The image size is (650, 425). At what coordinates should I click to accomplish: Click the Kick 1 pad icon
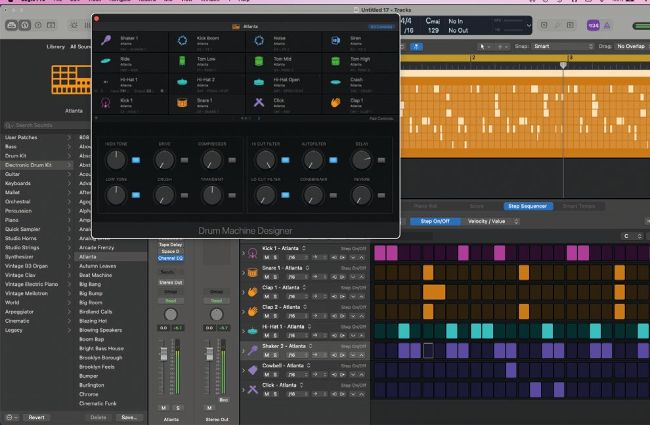[106, 102]
